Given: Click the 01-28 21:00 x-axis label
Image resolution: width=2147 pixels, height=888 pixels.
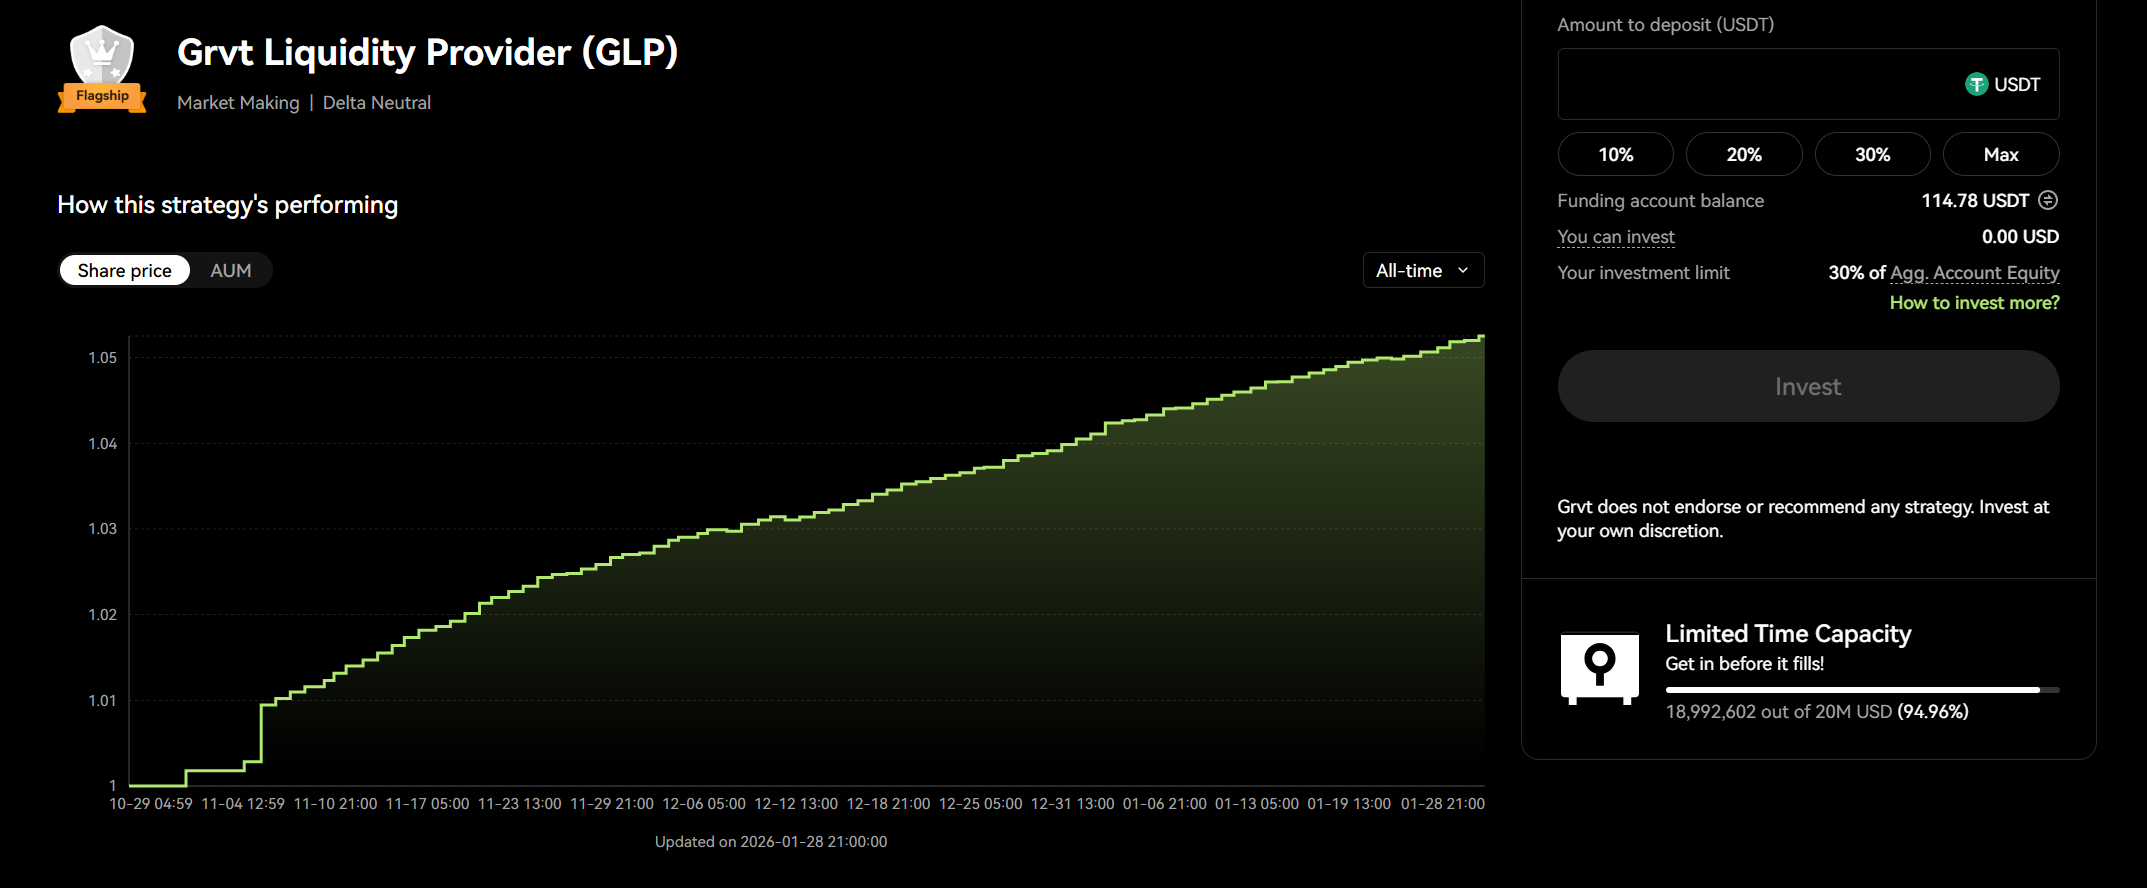Looking at the screenshot, I should point(1443,804).
